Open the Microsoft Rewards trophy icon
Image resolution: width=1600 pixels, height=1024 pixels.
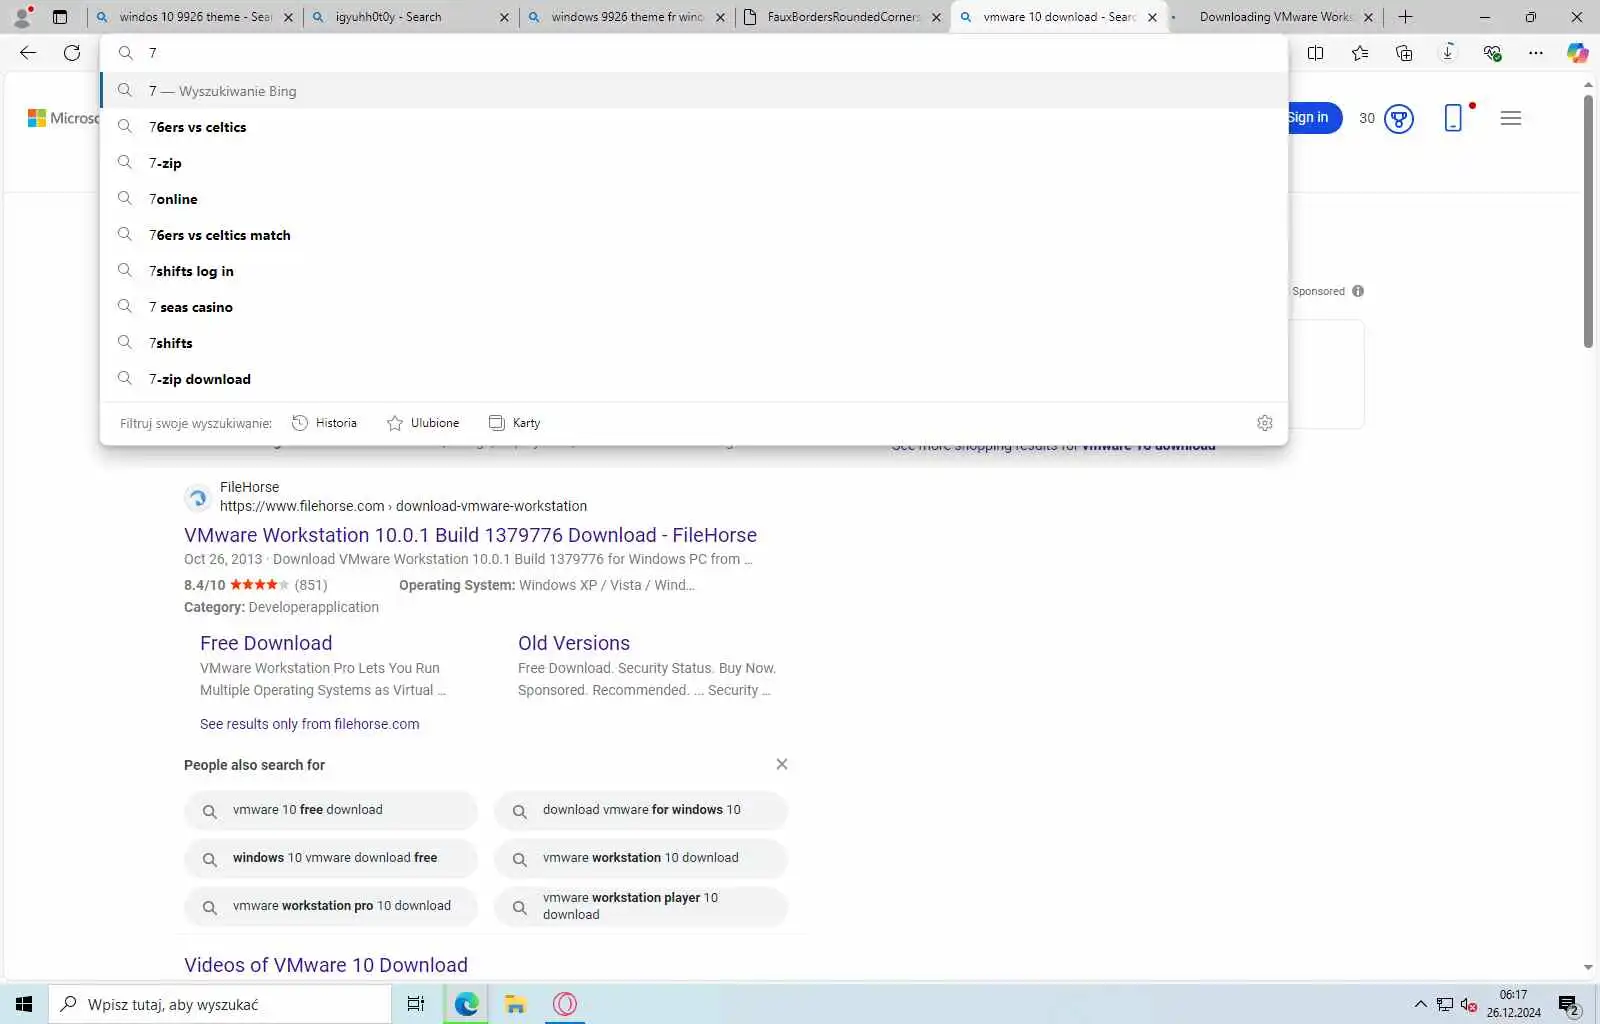(x=1399, y=119)
